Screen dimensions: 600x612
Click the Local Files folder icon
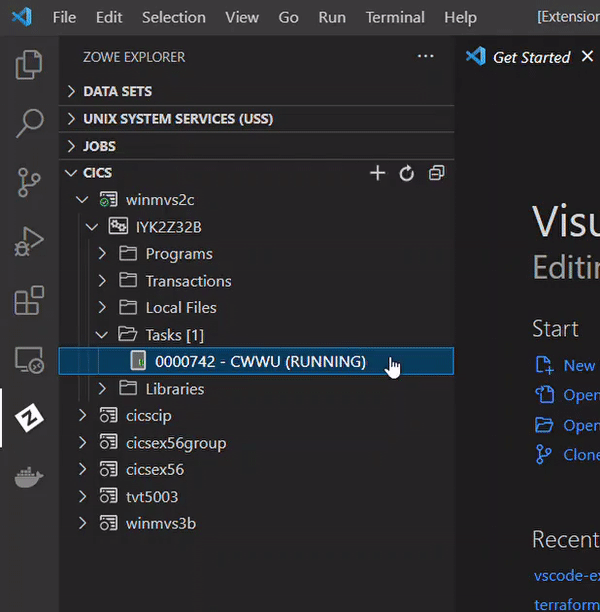(x=128, y=308)
